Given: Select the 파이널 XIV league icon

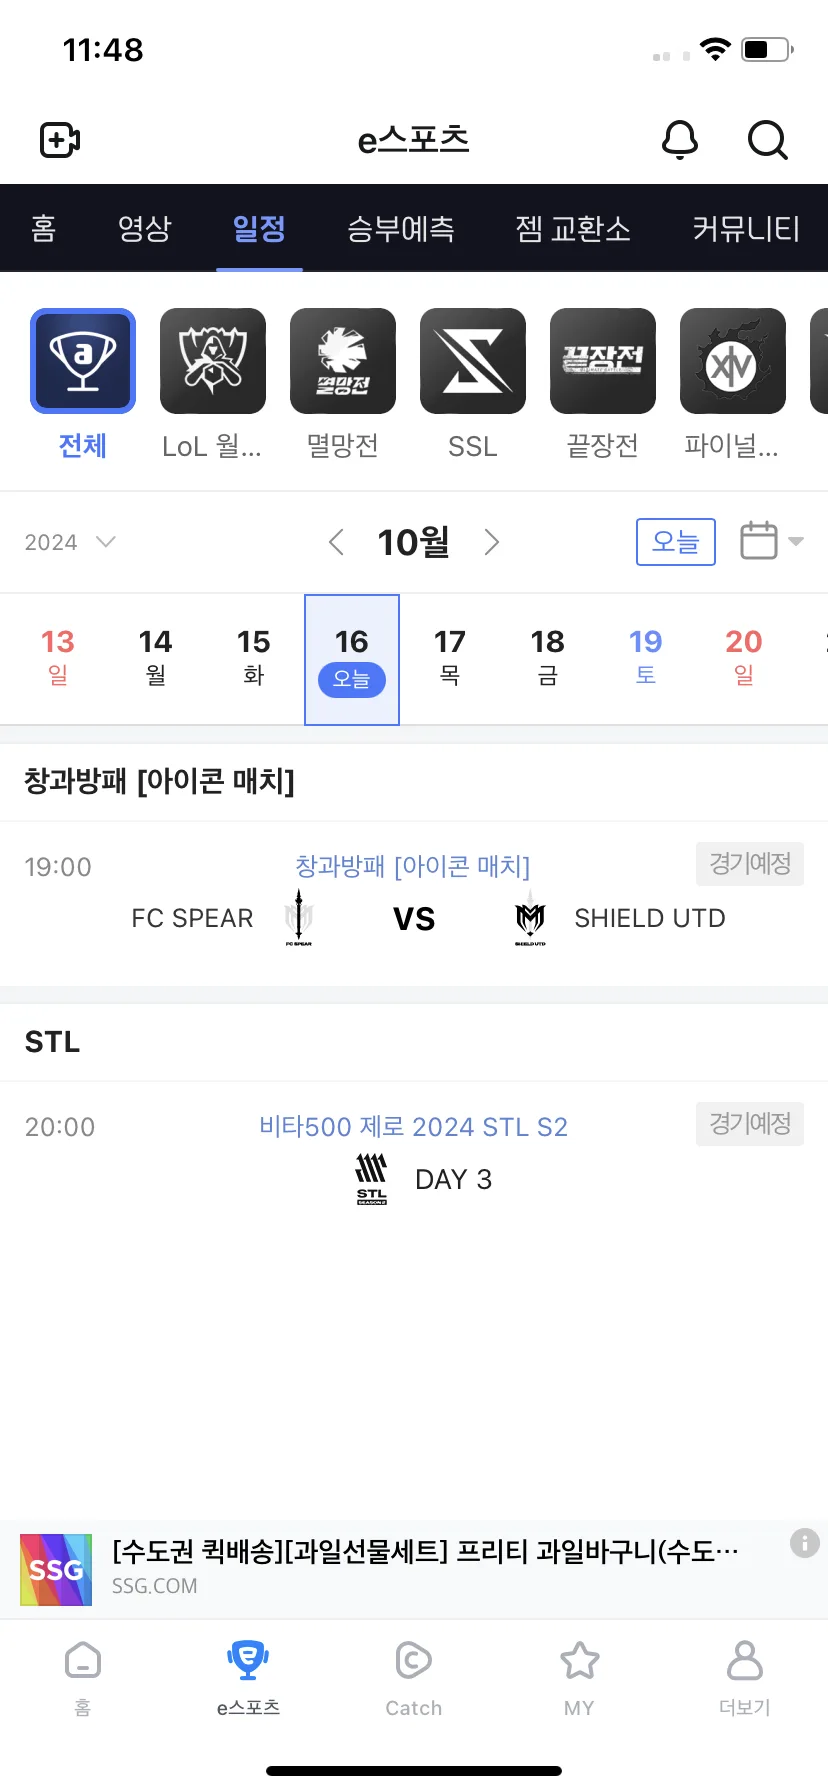Looking at the screenshot, I should pyautogui.click(x=733, y=361).
